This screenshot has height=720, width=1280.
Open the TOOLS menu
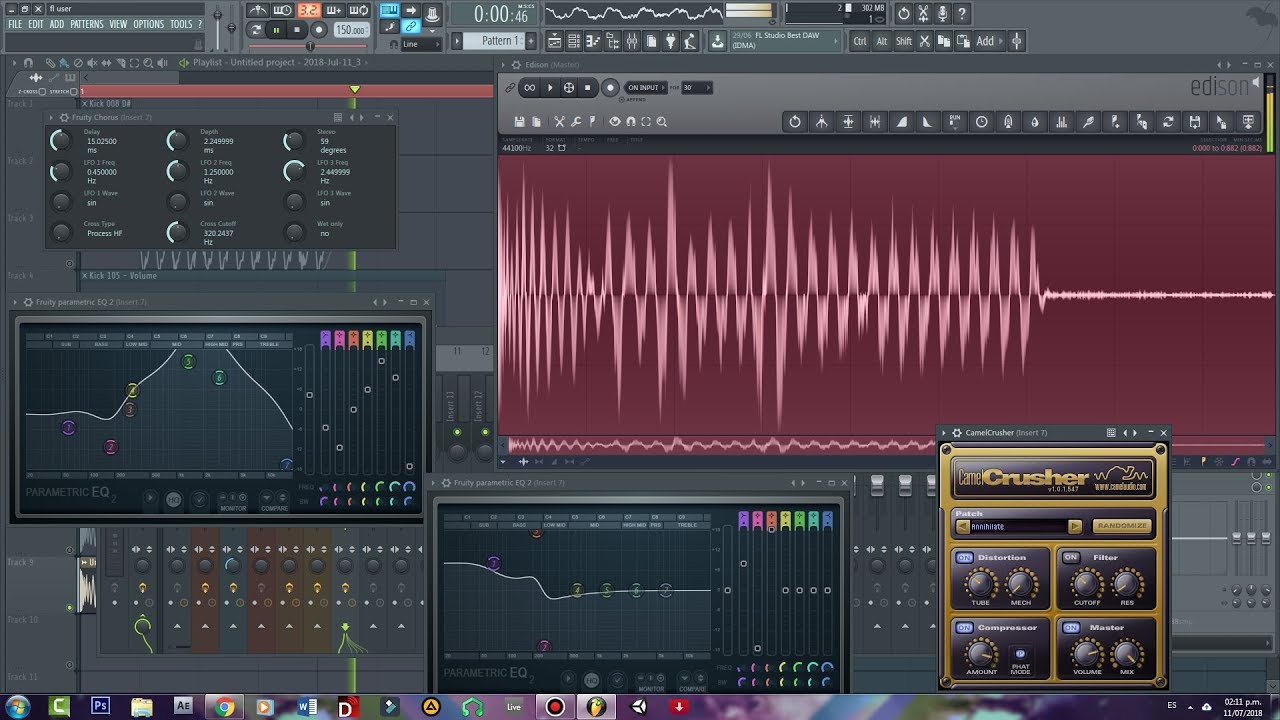[x=181, y=24]
